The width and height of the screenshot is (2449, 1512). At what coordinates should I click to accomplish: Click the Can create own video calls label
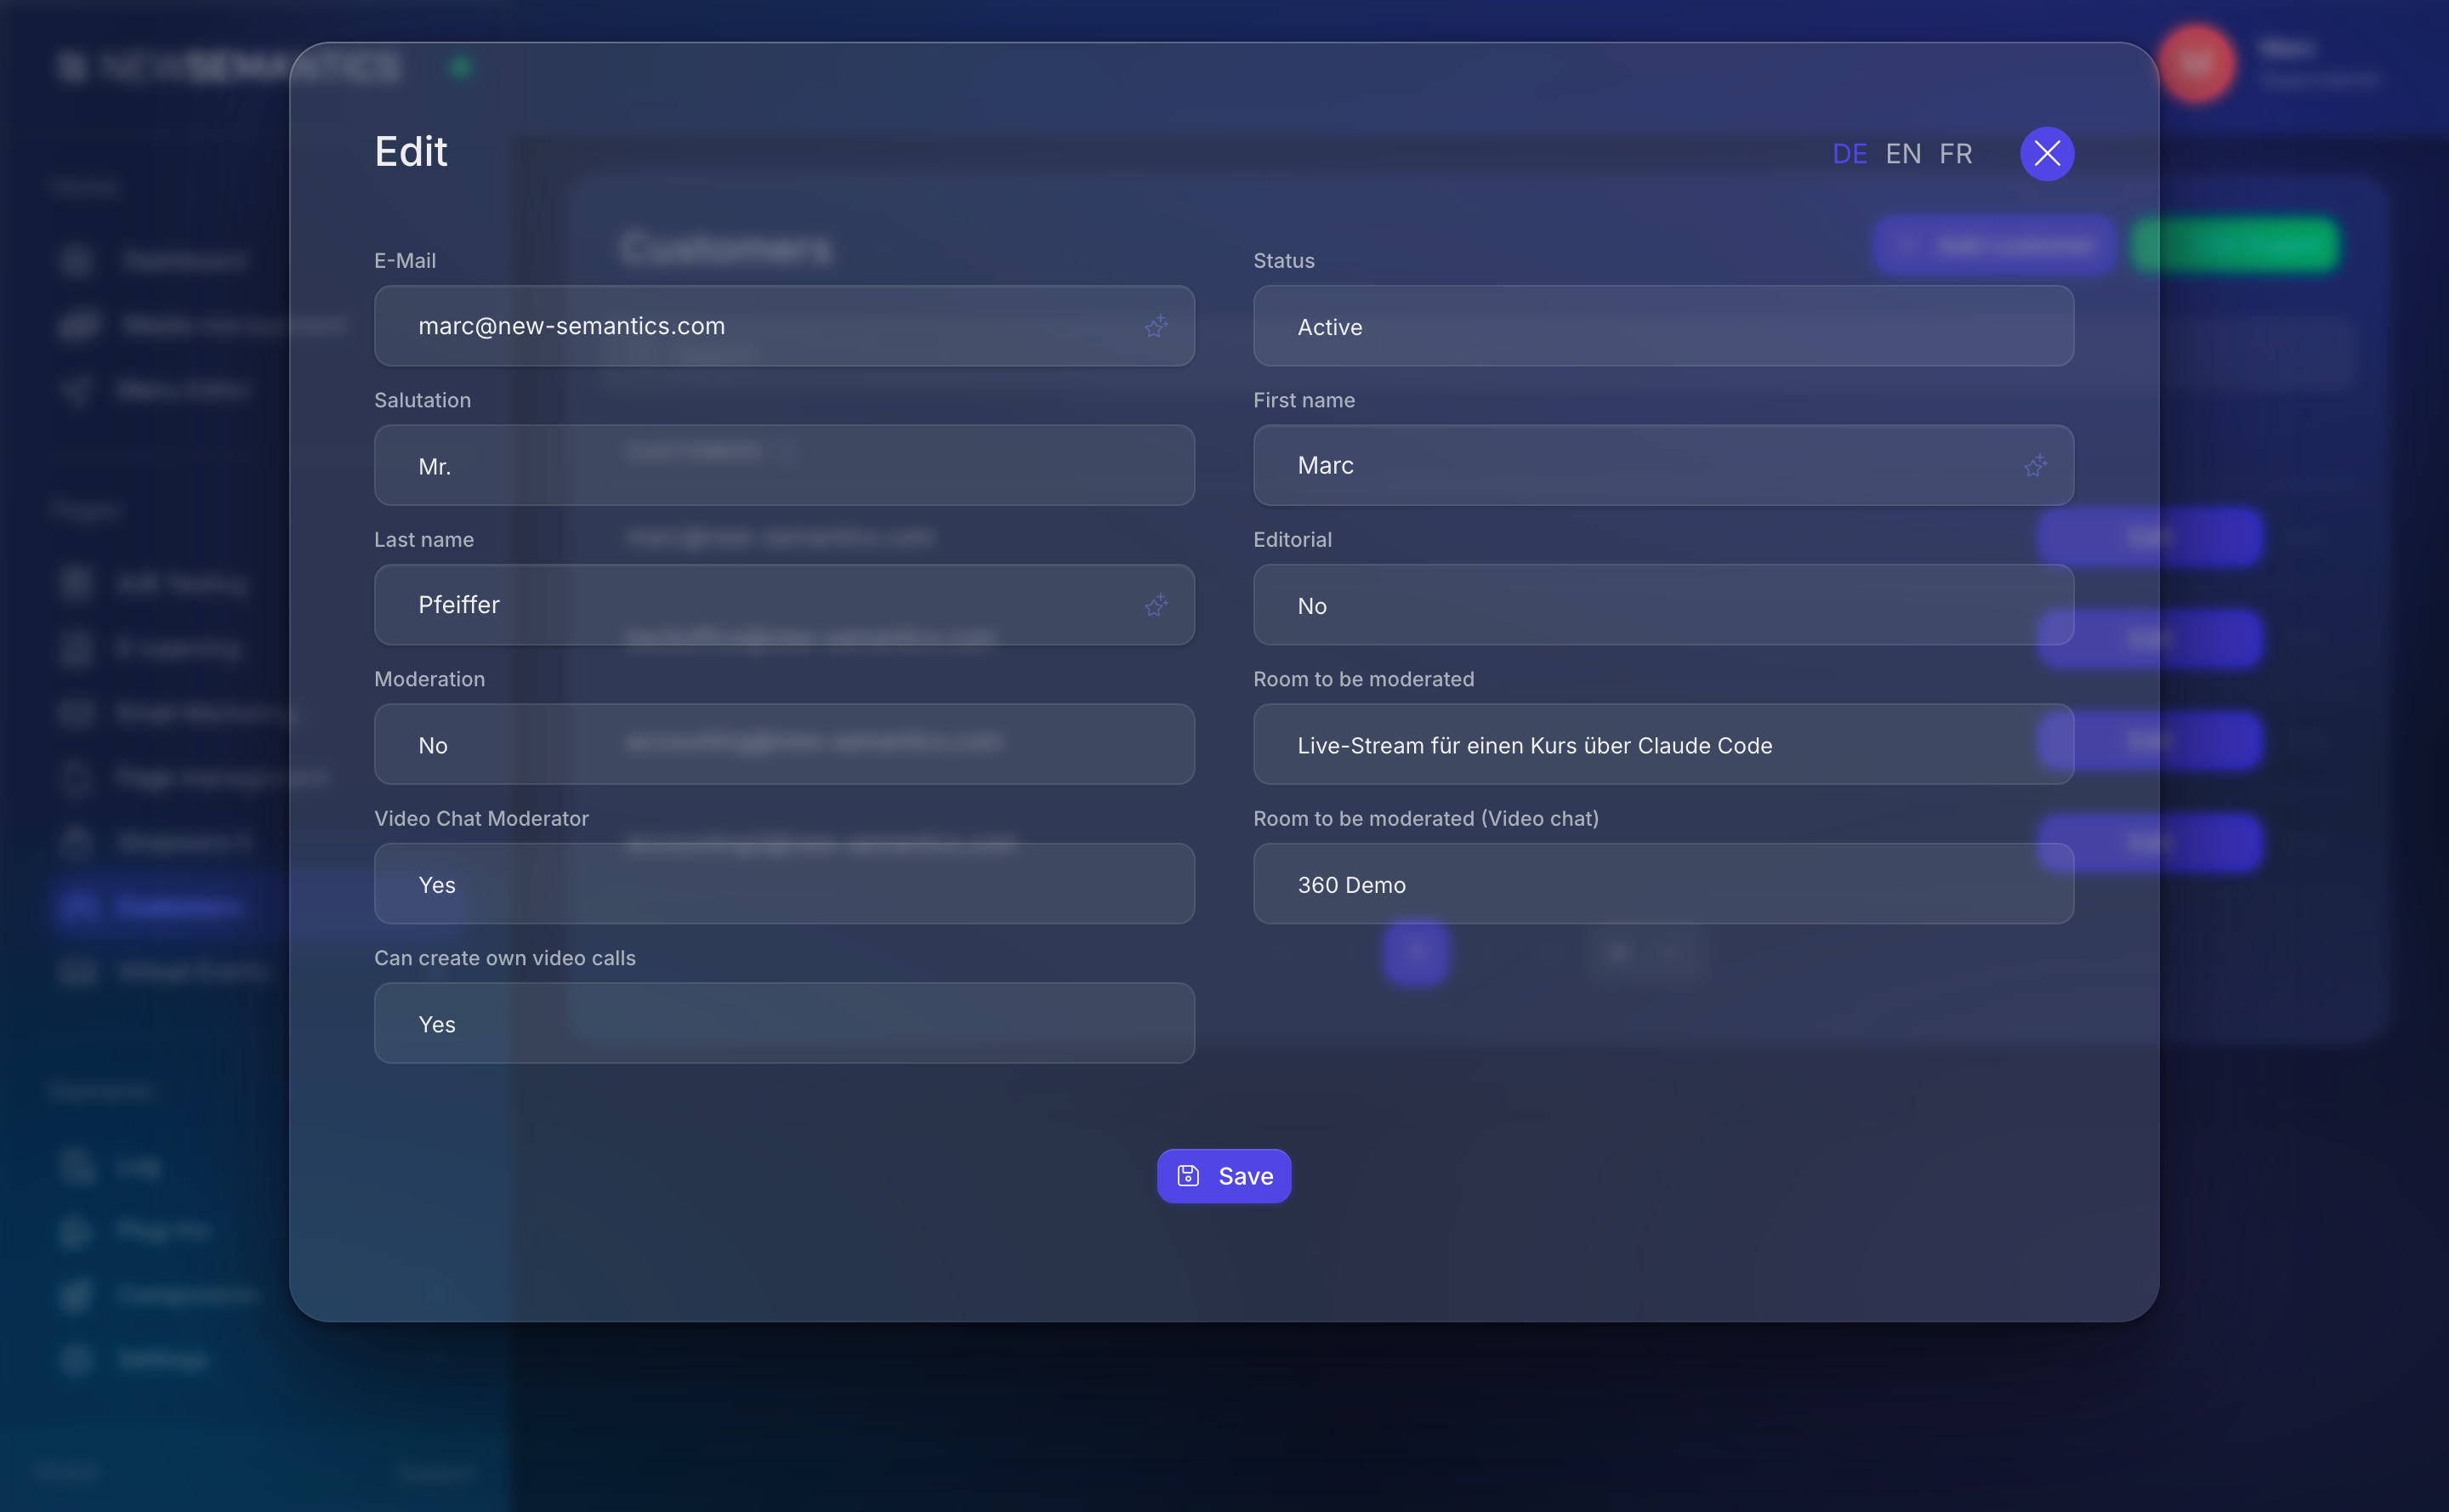505,958
